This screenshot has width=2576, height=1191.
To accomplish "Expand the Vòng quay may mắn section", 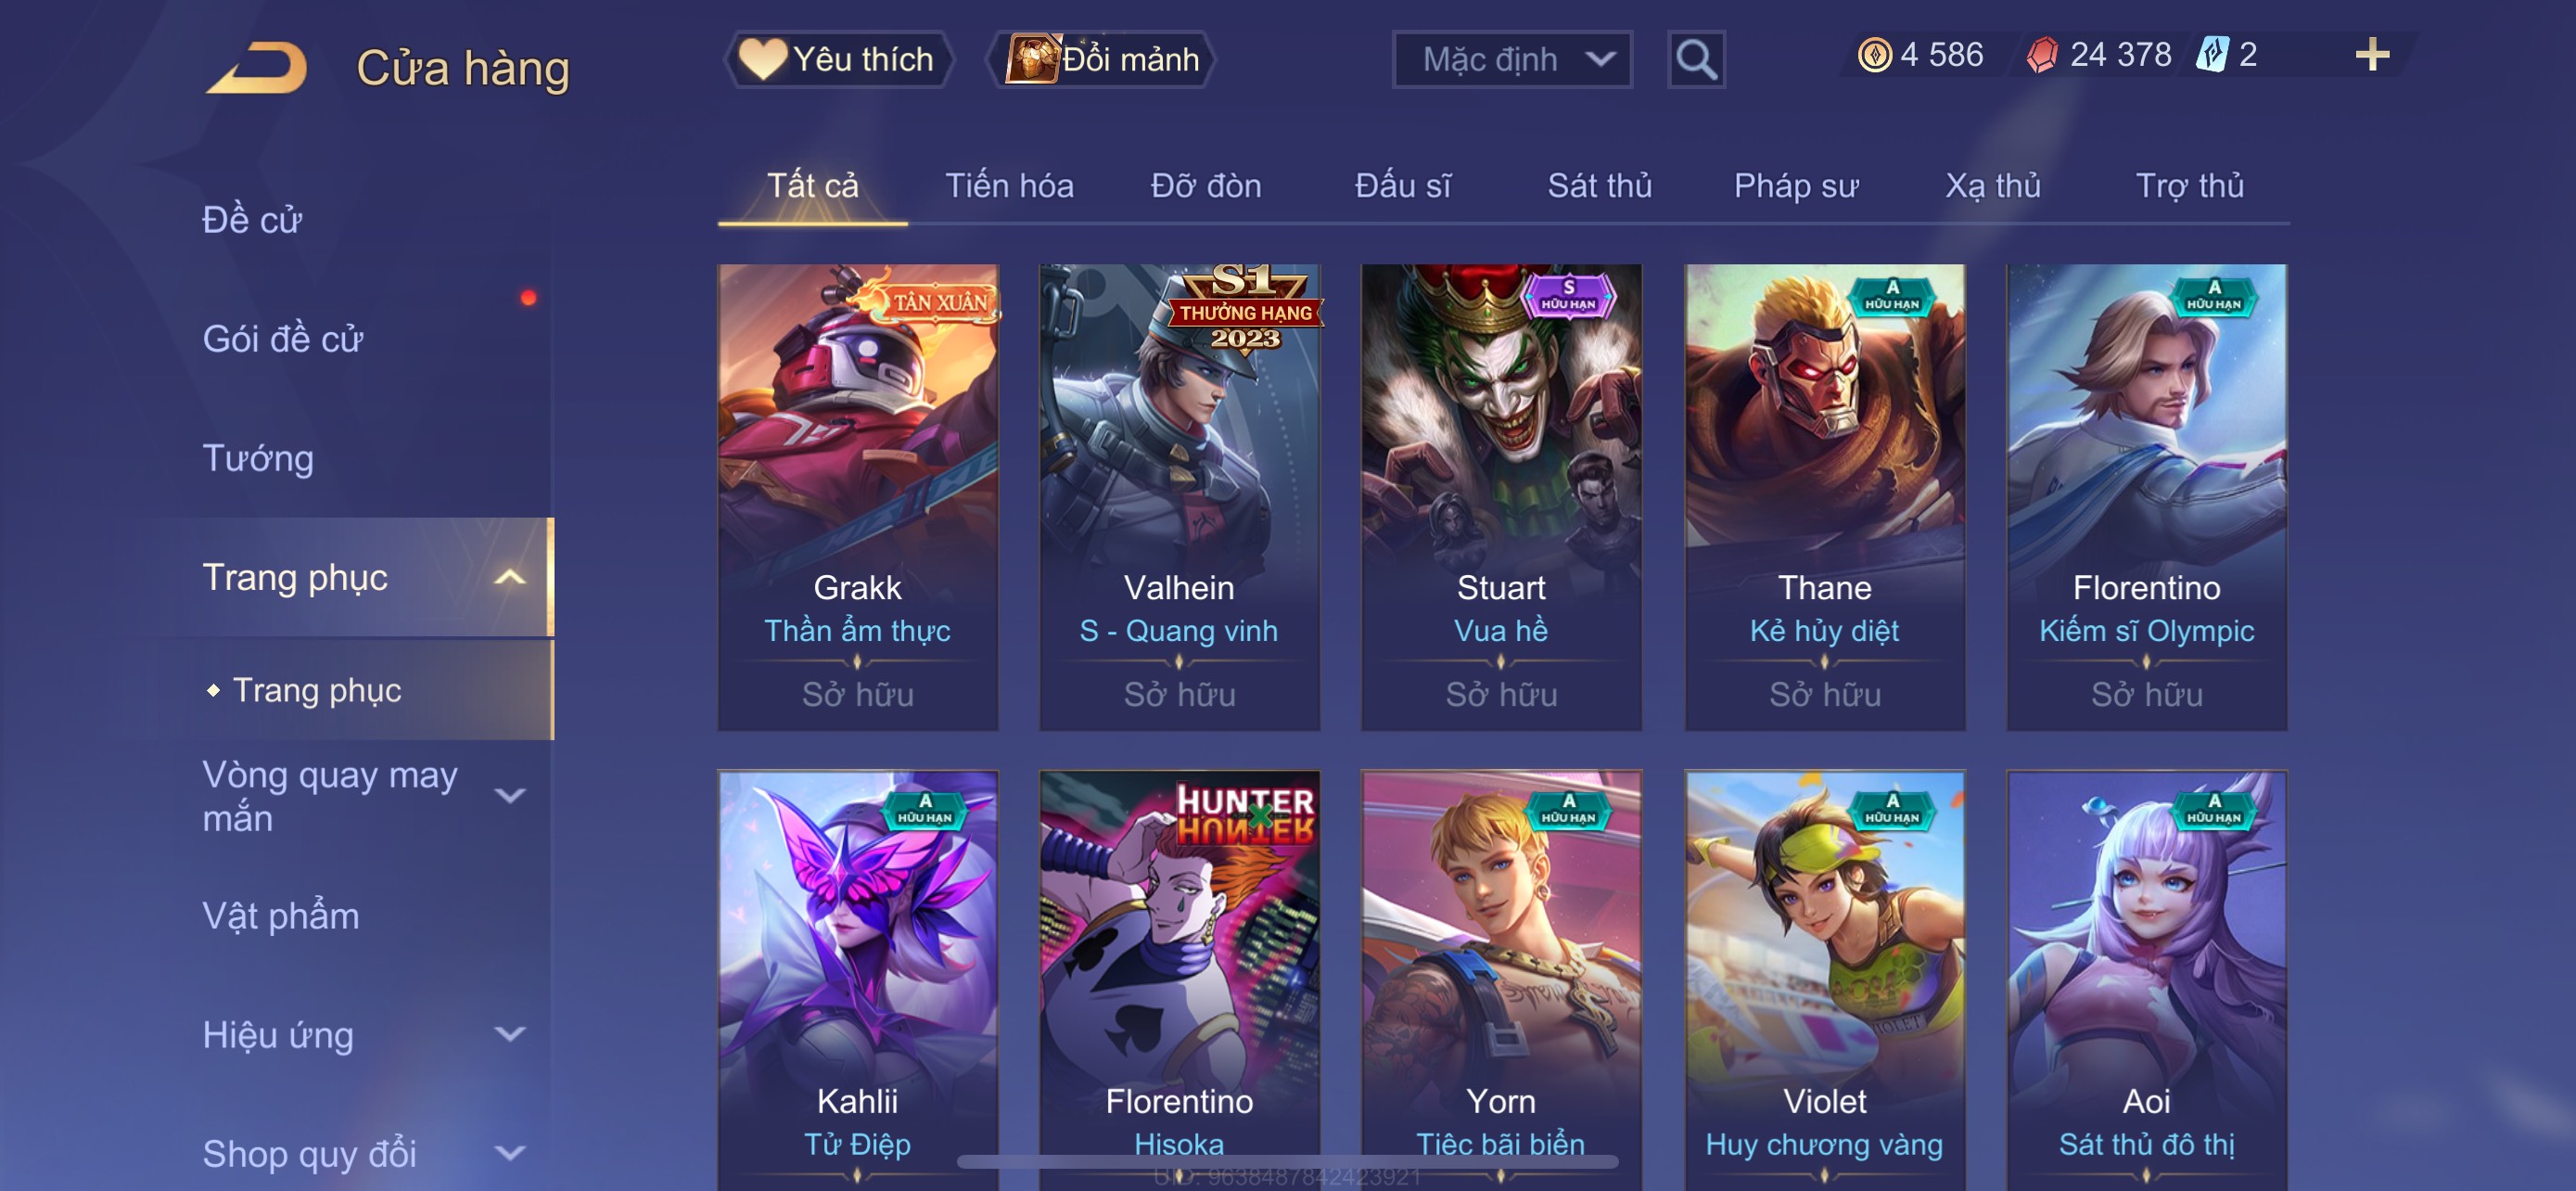I will pos(510,796).
